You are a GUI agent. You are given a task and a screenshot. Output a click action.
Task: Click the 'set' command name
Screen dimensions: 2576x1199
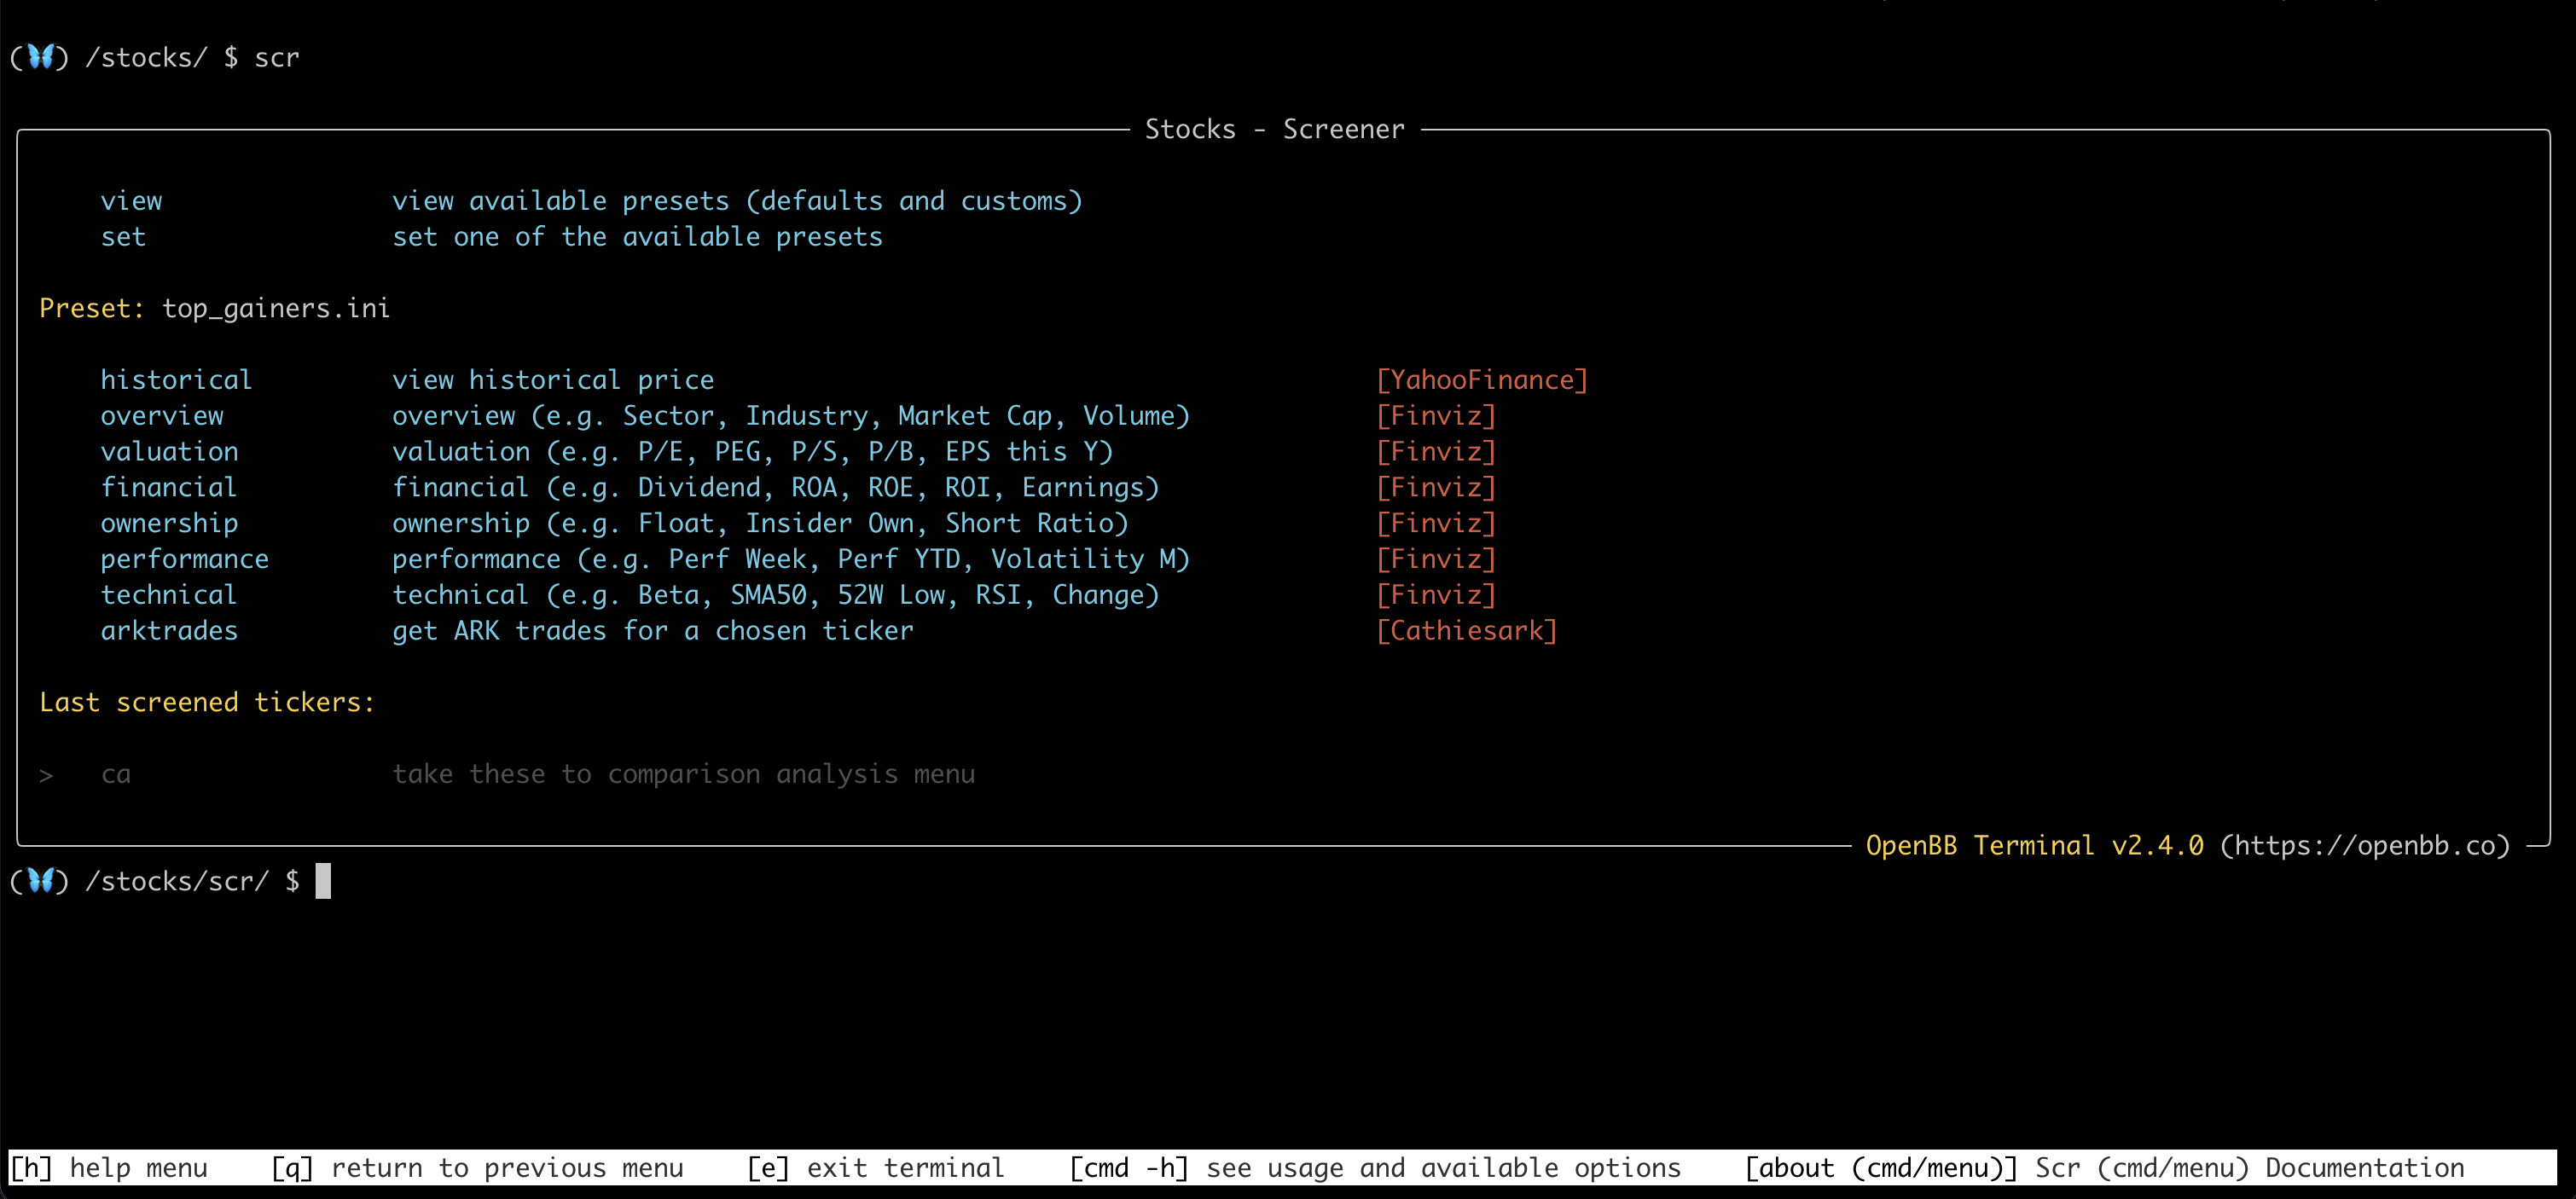(x=123, y=237)
